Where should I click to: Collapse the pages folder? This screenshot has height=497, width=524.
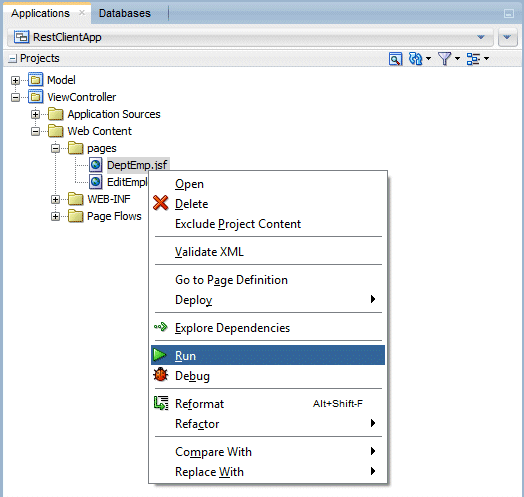[55, 148]
